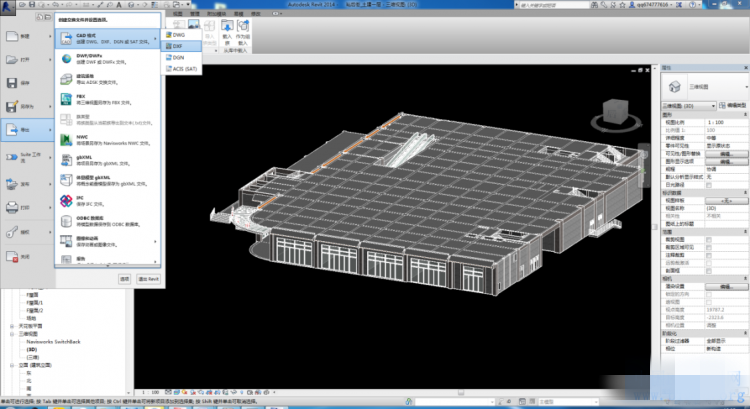Screen dimensions: 750x409
Task: Click Edit button for visibility/graphics overrides
Action: (727, 154)
